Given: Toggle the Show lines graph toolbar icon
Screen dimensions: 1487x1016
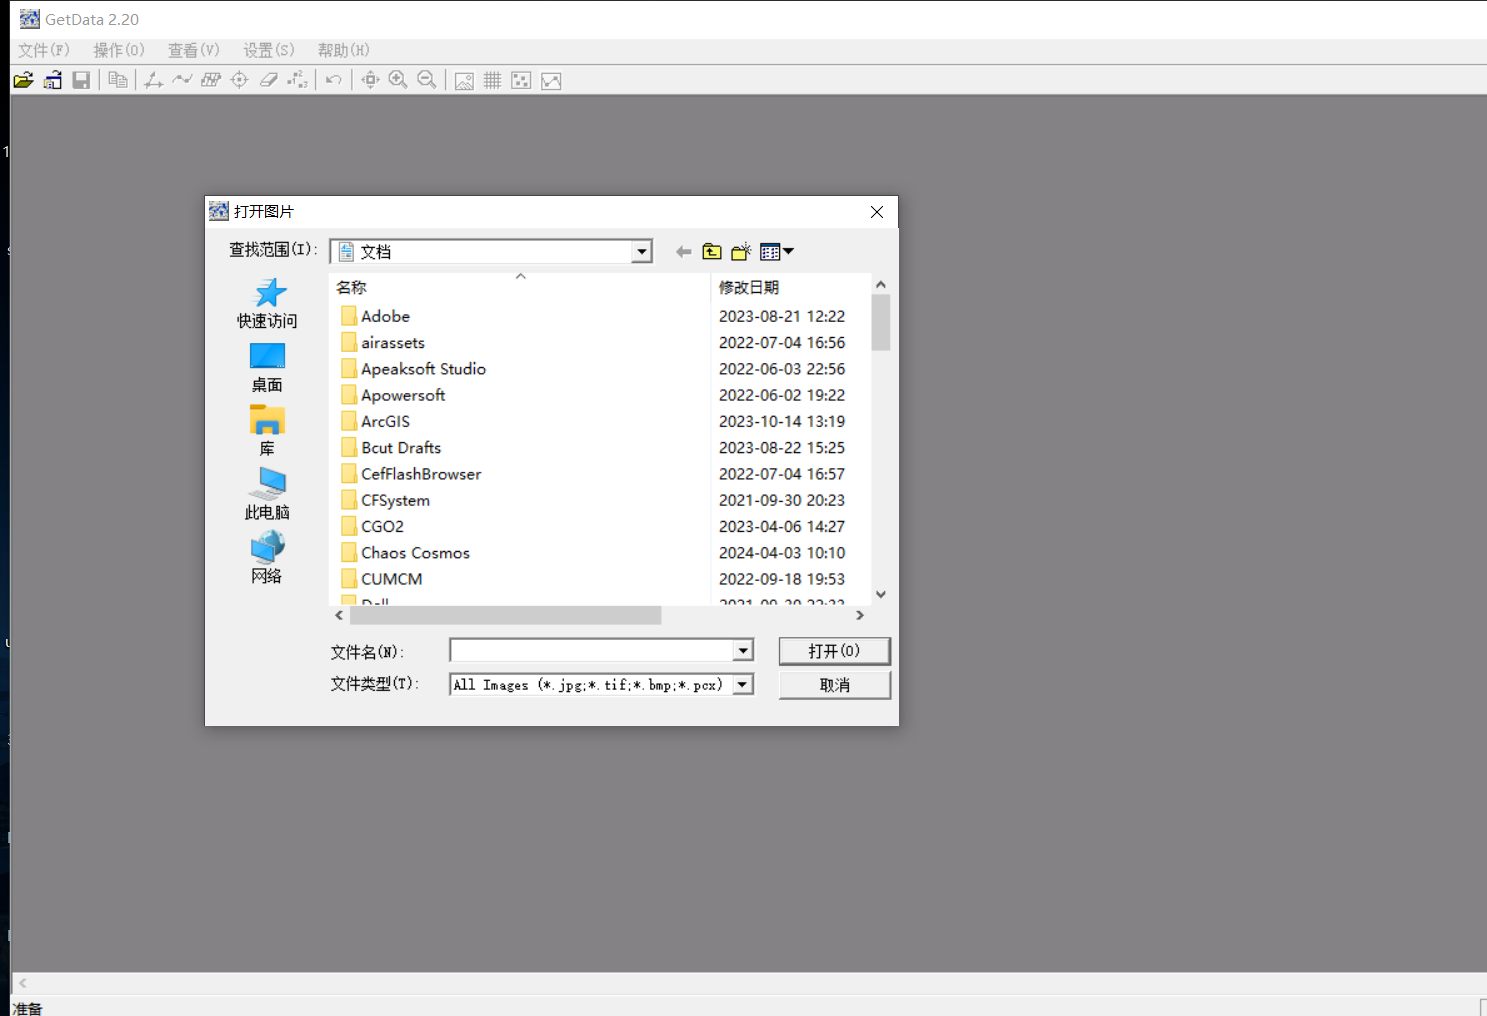Looking at the screenshot, I should [x=551, y=81].
